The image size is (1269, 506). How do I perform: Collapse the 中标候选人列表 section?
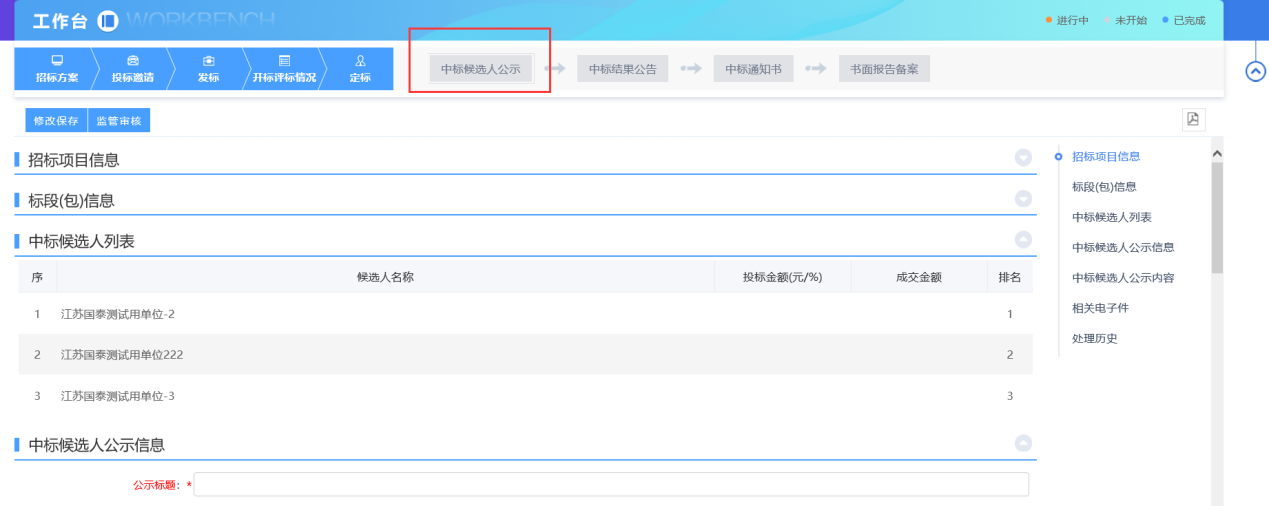click(1023, 240)
